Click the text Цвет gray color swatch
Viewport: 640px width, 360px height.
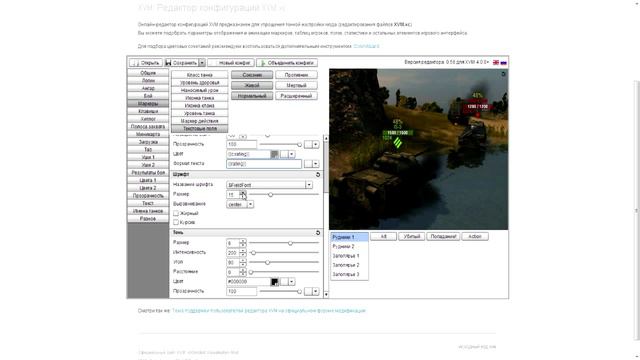[275, 154]
